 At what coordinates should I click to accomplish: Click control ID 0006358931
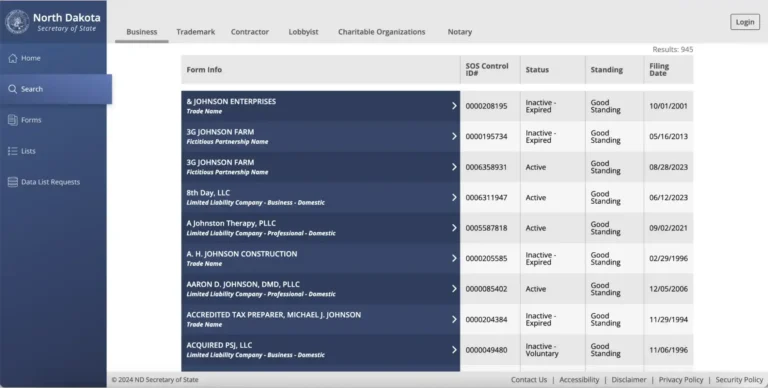coord(486,167)
